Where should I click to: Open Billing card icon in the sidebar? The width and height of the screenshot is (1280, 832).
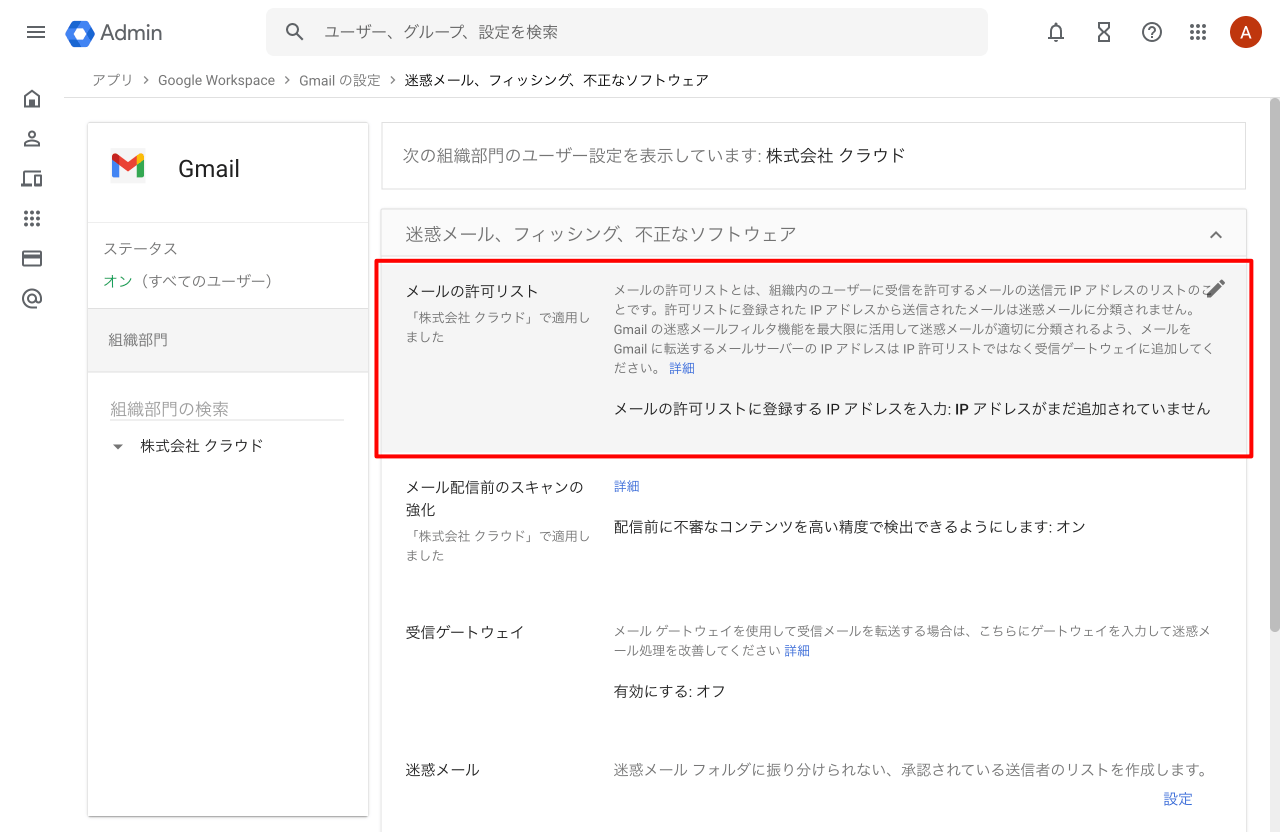pyautogui.click(x=32, y=259)
